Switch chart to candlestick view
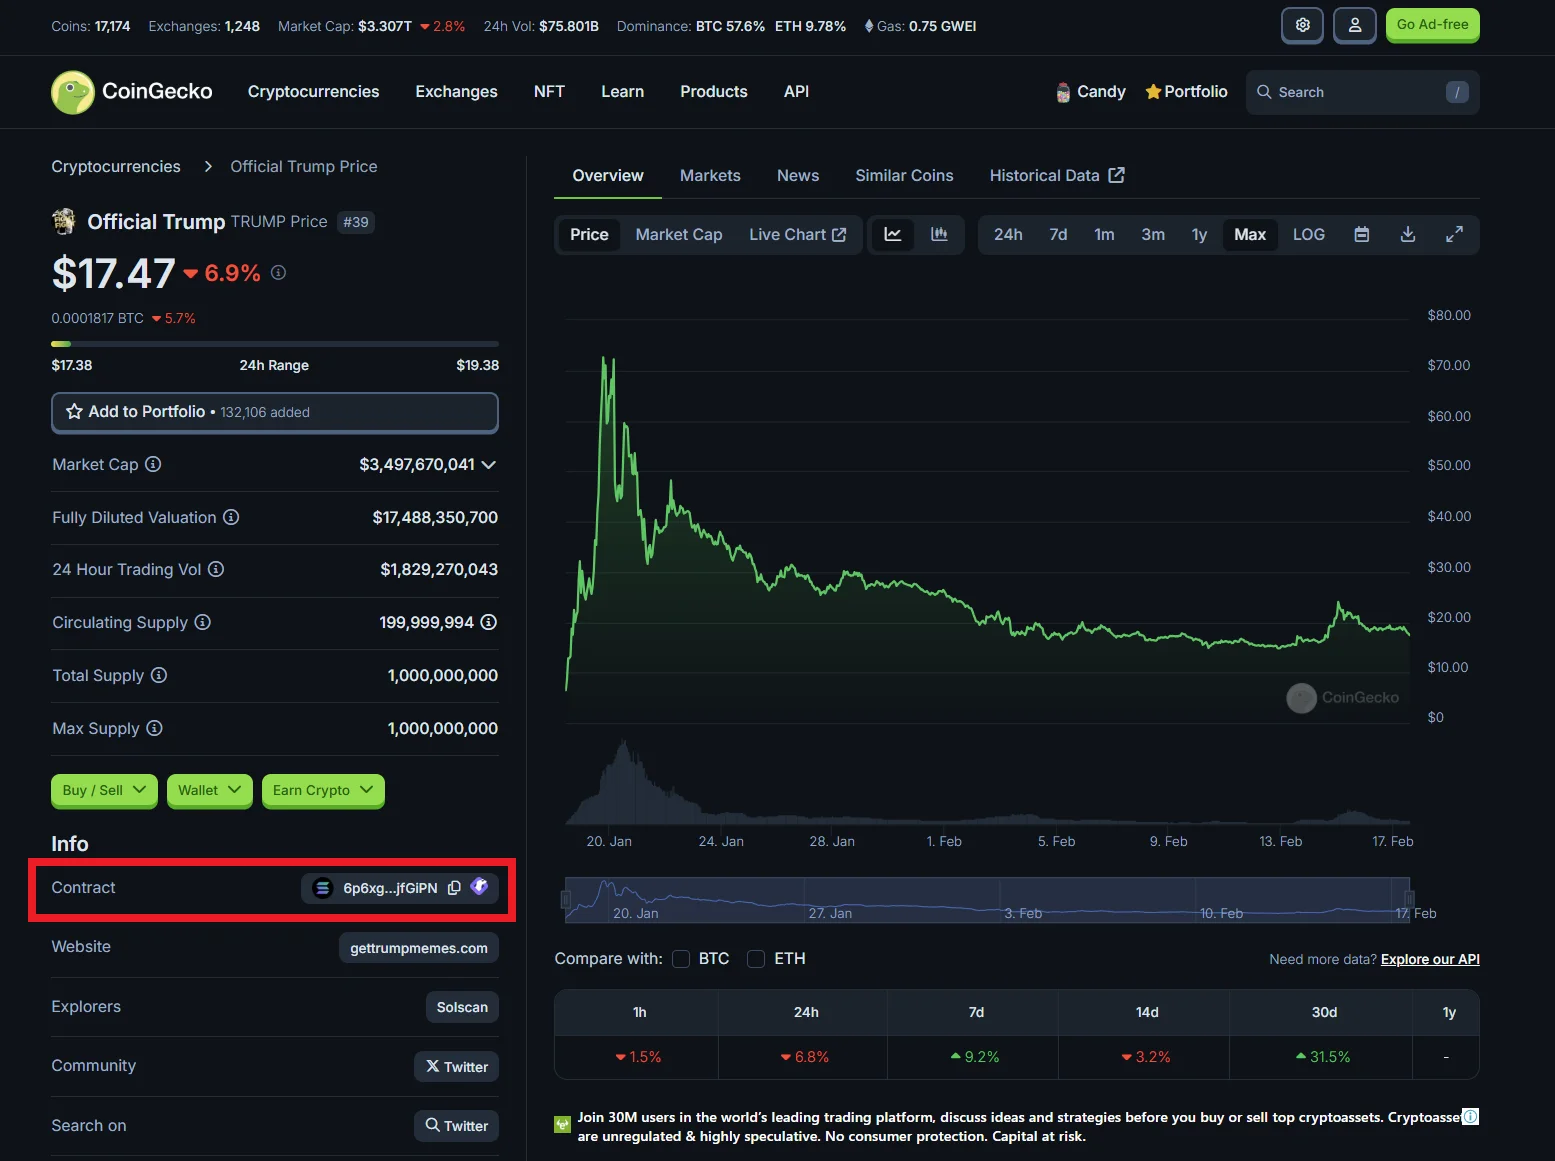 [x=938, y=234]
